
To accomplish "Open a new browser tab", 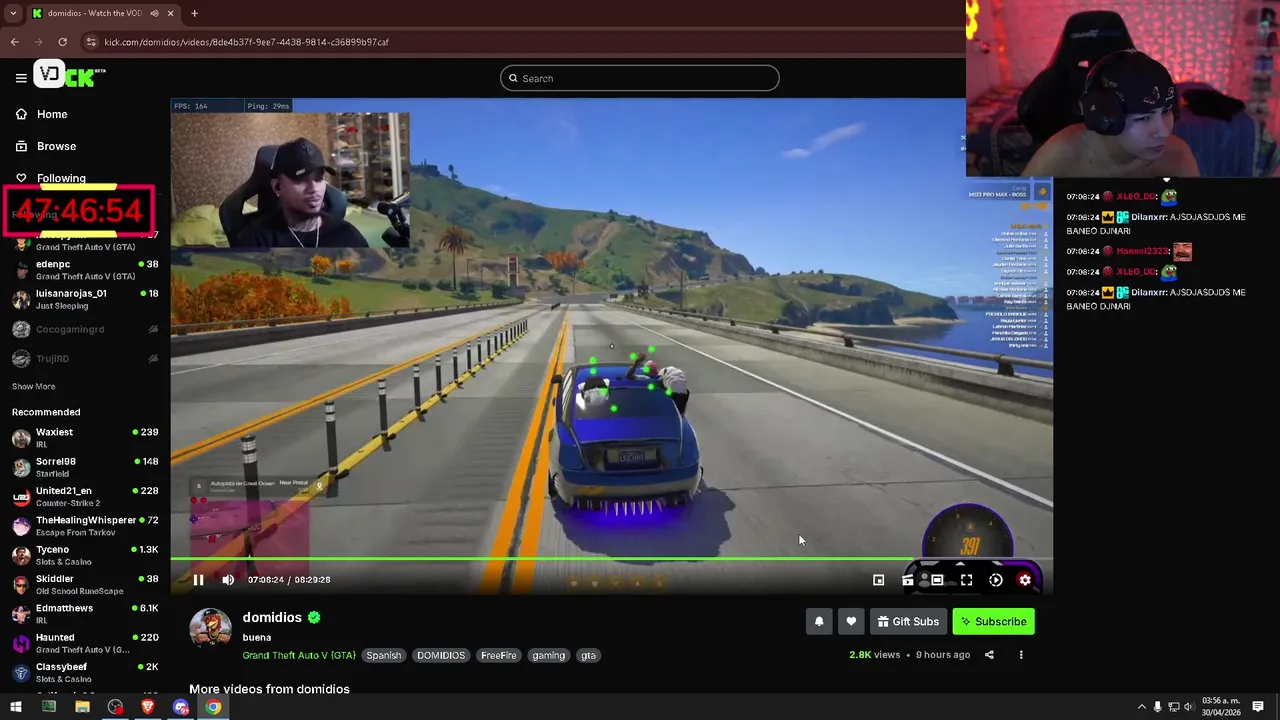I will point(194,13).
